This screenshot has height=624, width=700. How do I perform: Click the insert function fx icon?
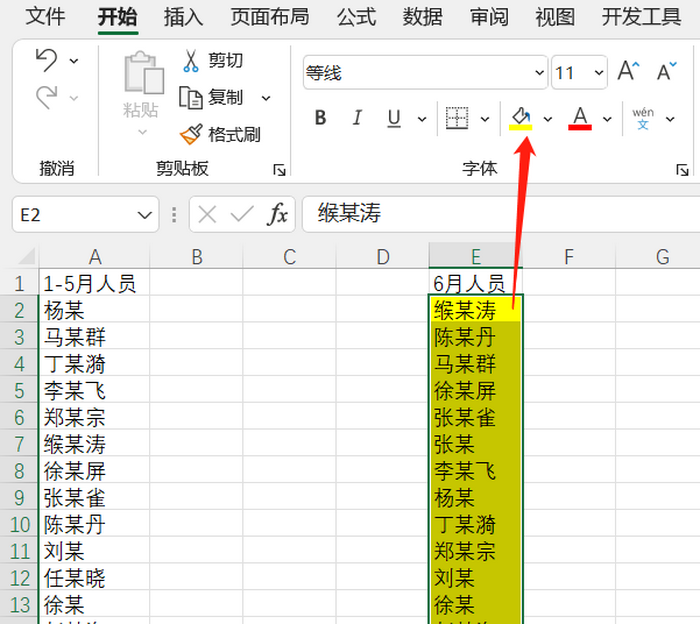[x=279, y=214]
